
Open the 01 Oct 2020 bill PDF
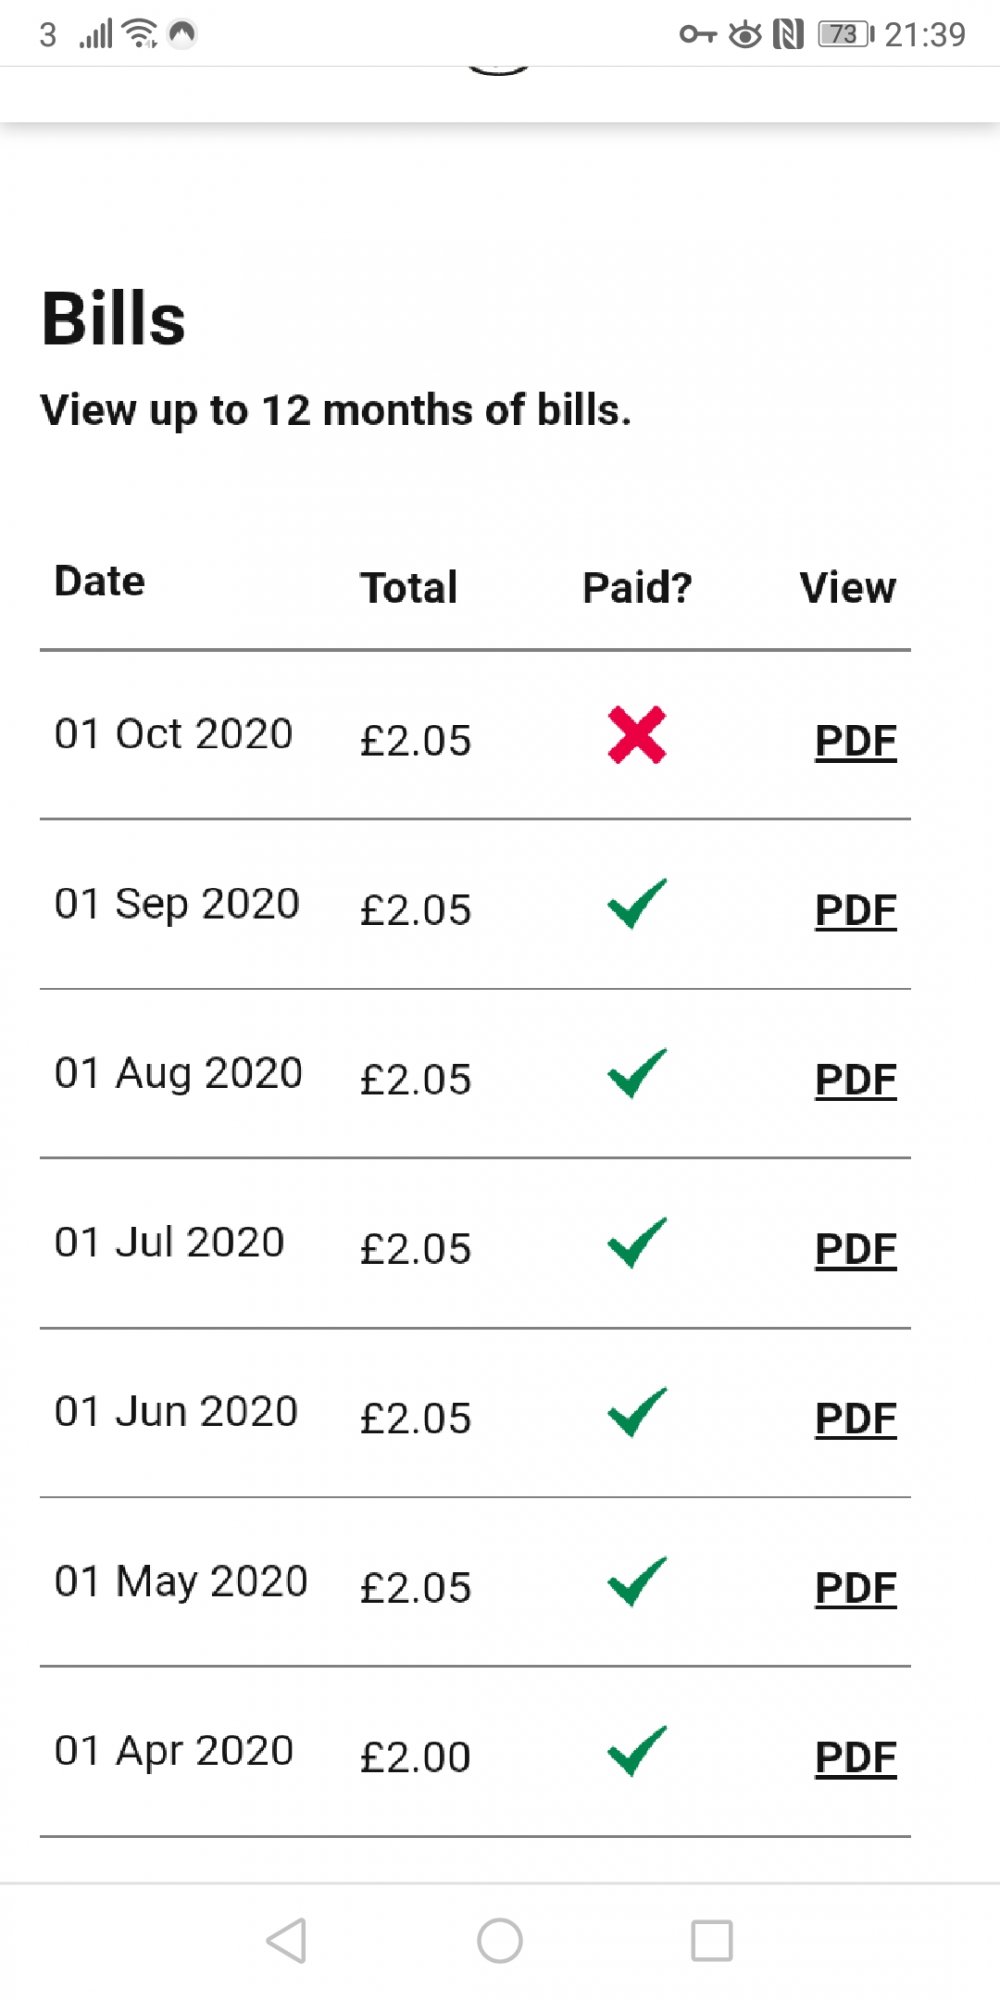pyautogui.click(x=855, y=741)
